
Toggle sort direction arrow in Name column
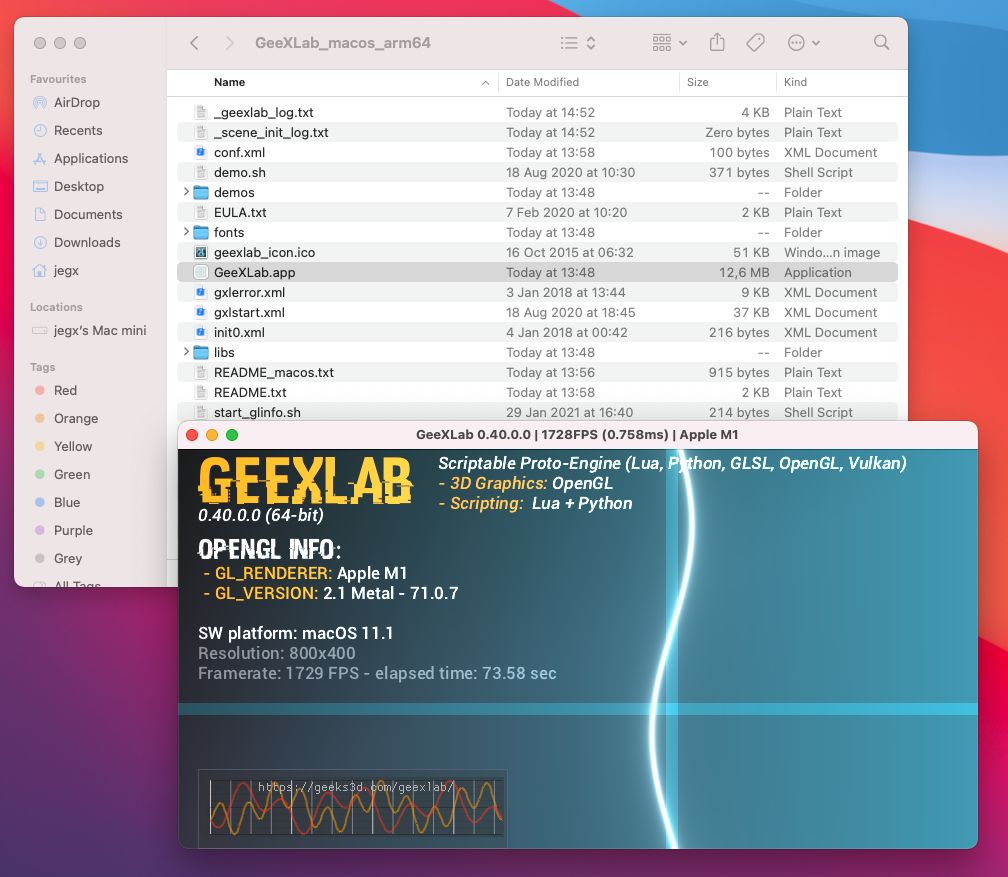[485, 83]
